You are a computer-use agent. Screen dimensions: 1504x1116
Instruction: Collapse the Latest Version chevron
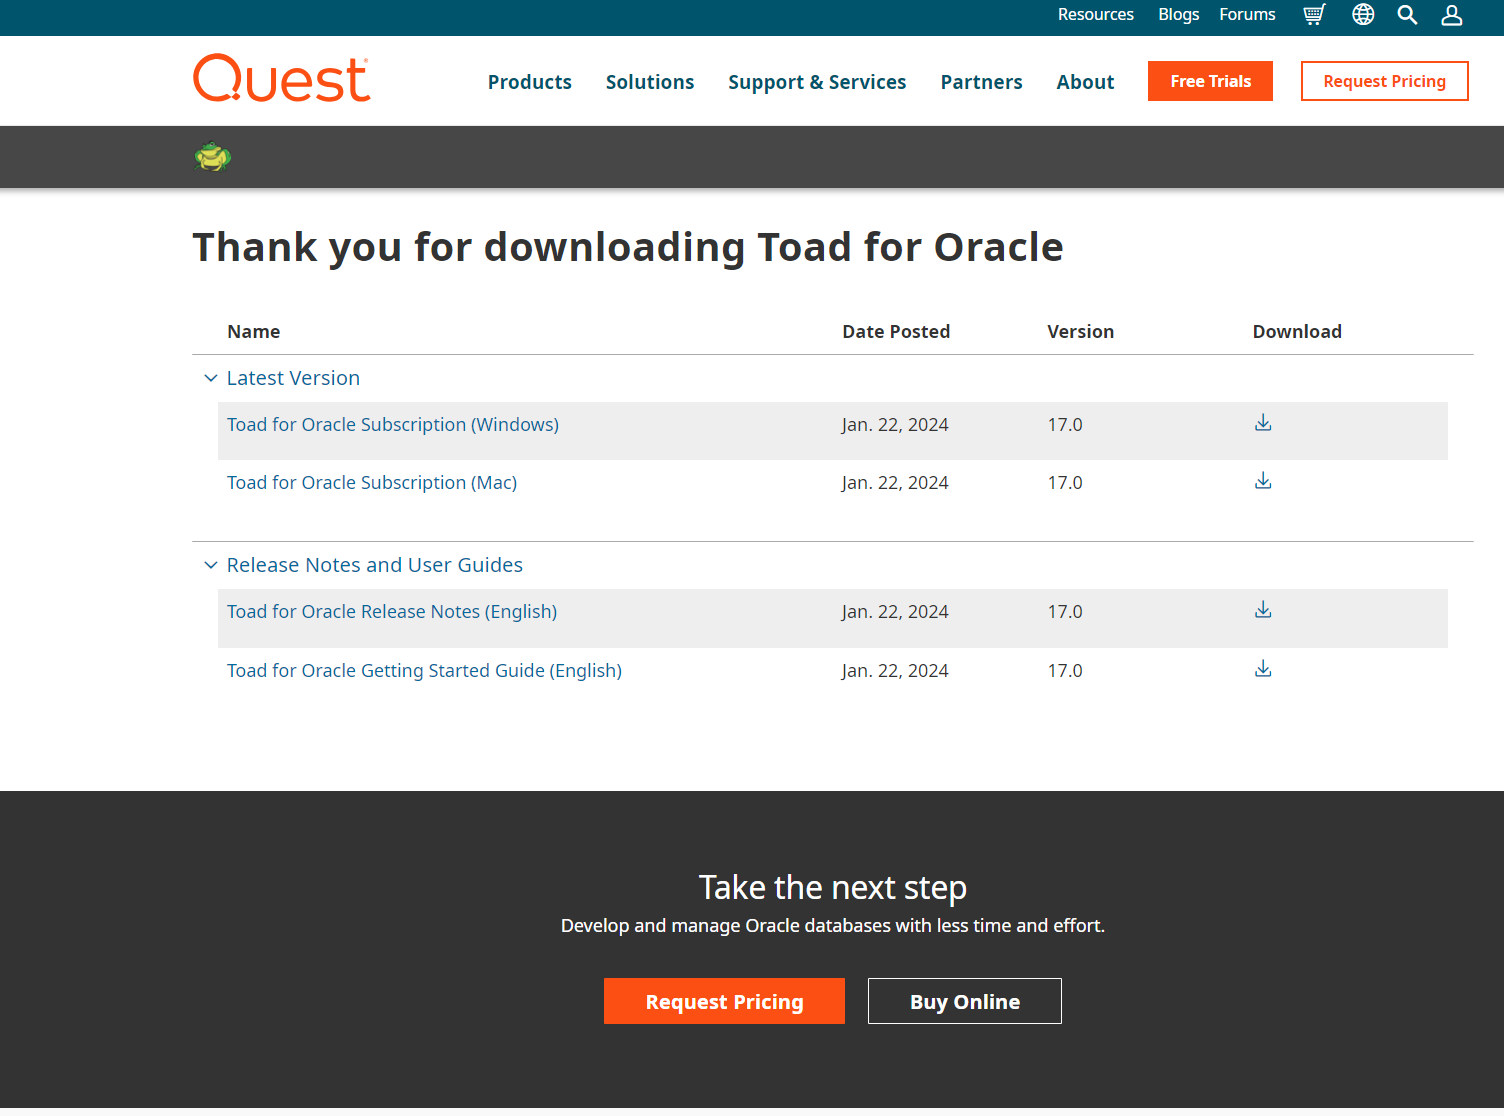click(x=210, y=378)
